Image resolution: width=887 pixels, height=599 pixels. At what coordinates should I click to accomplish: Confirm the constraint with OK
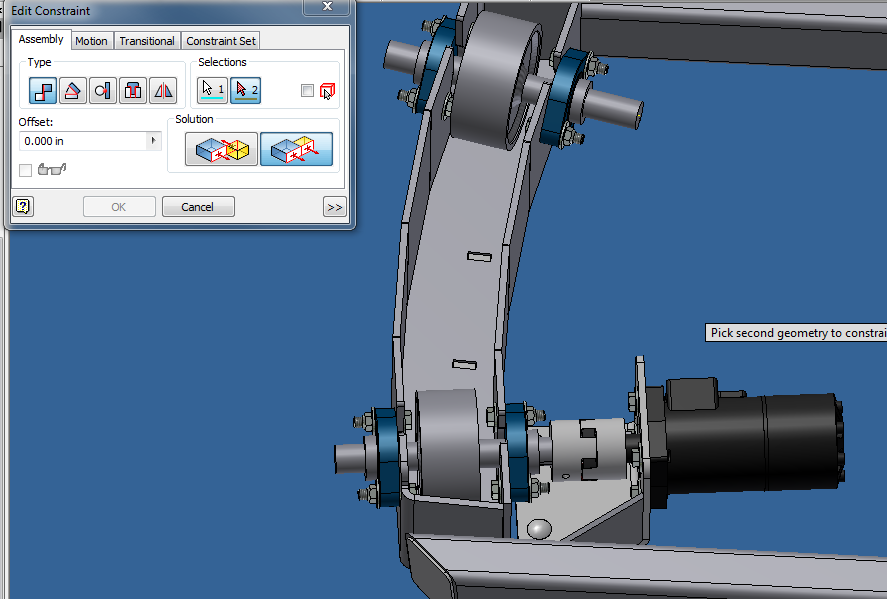(119, 207)
